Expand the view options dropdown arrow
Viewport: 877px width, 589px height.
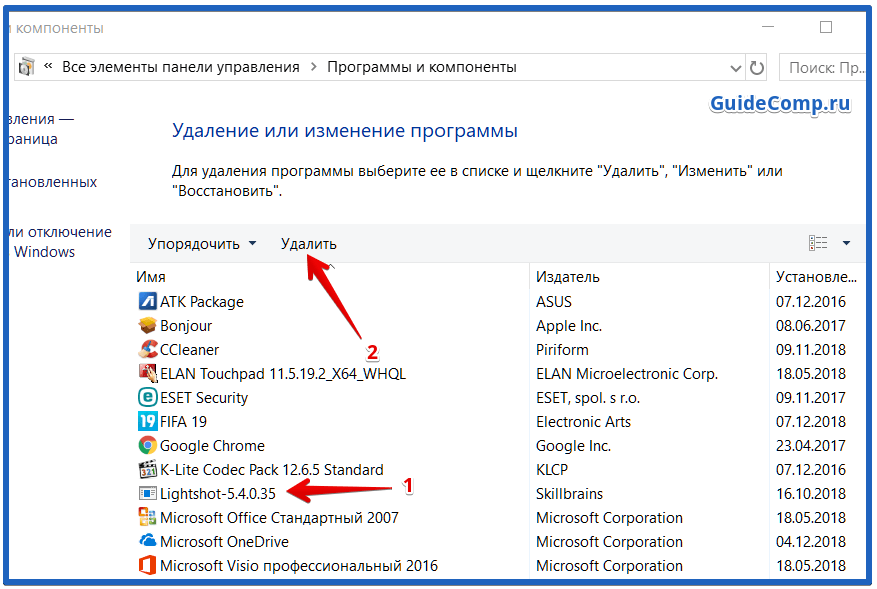click(846, 243)
